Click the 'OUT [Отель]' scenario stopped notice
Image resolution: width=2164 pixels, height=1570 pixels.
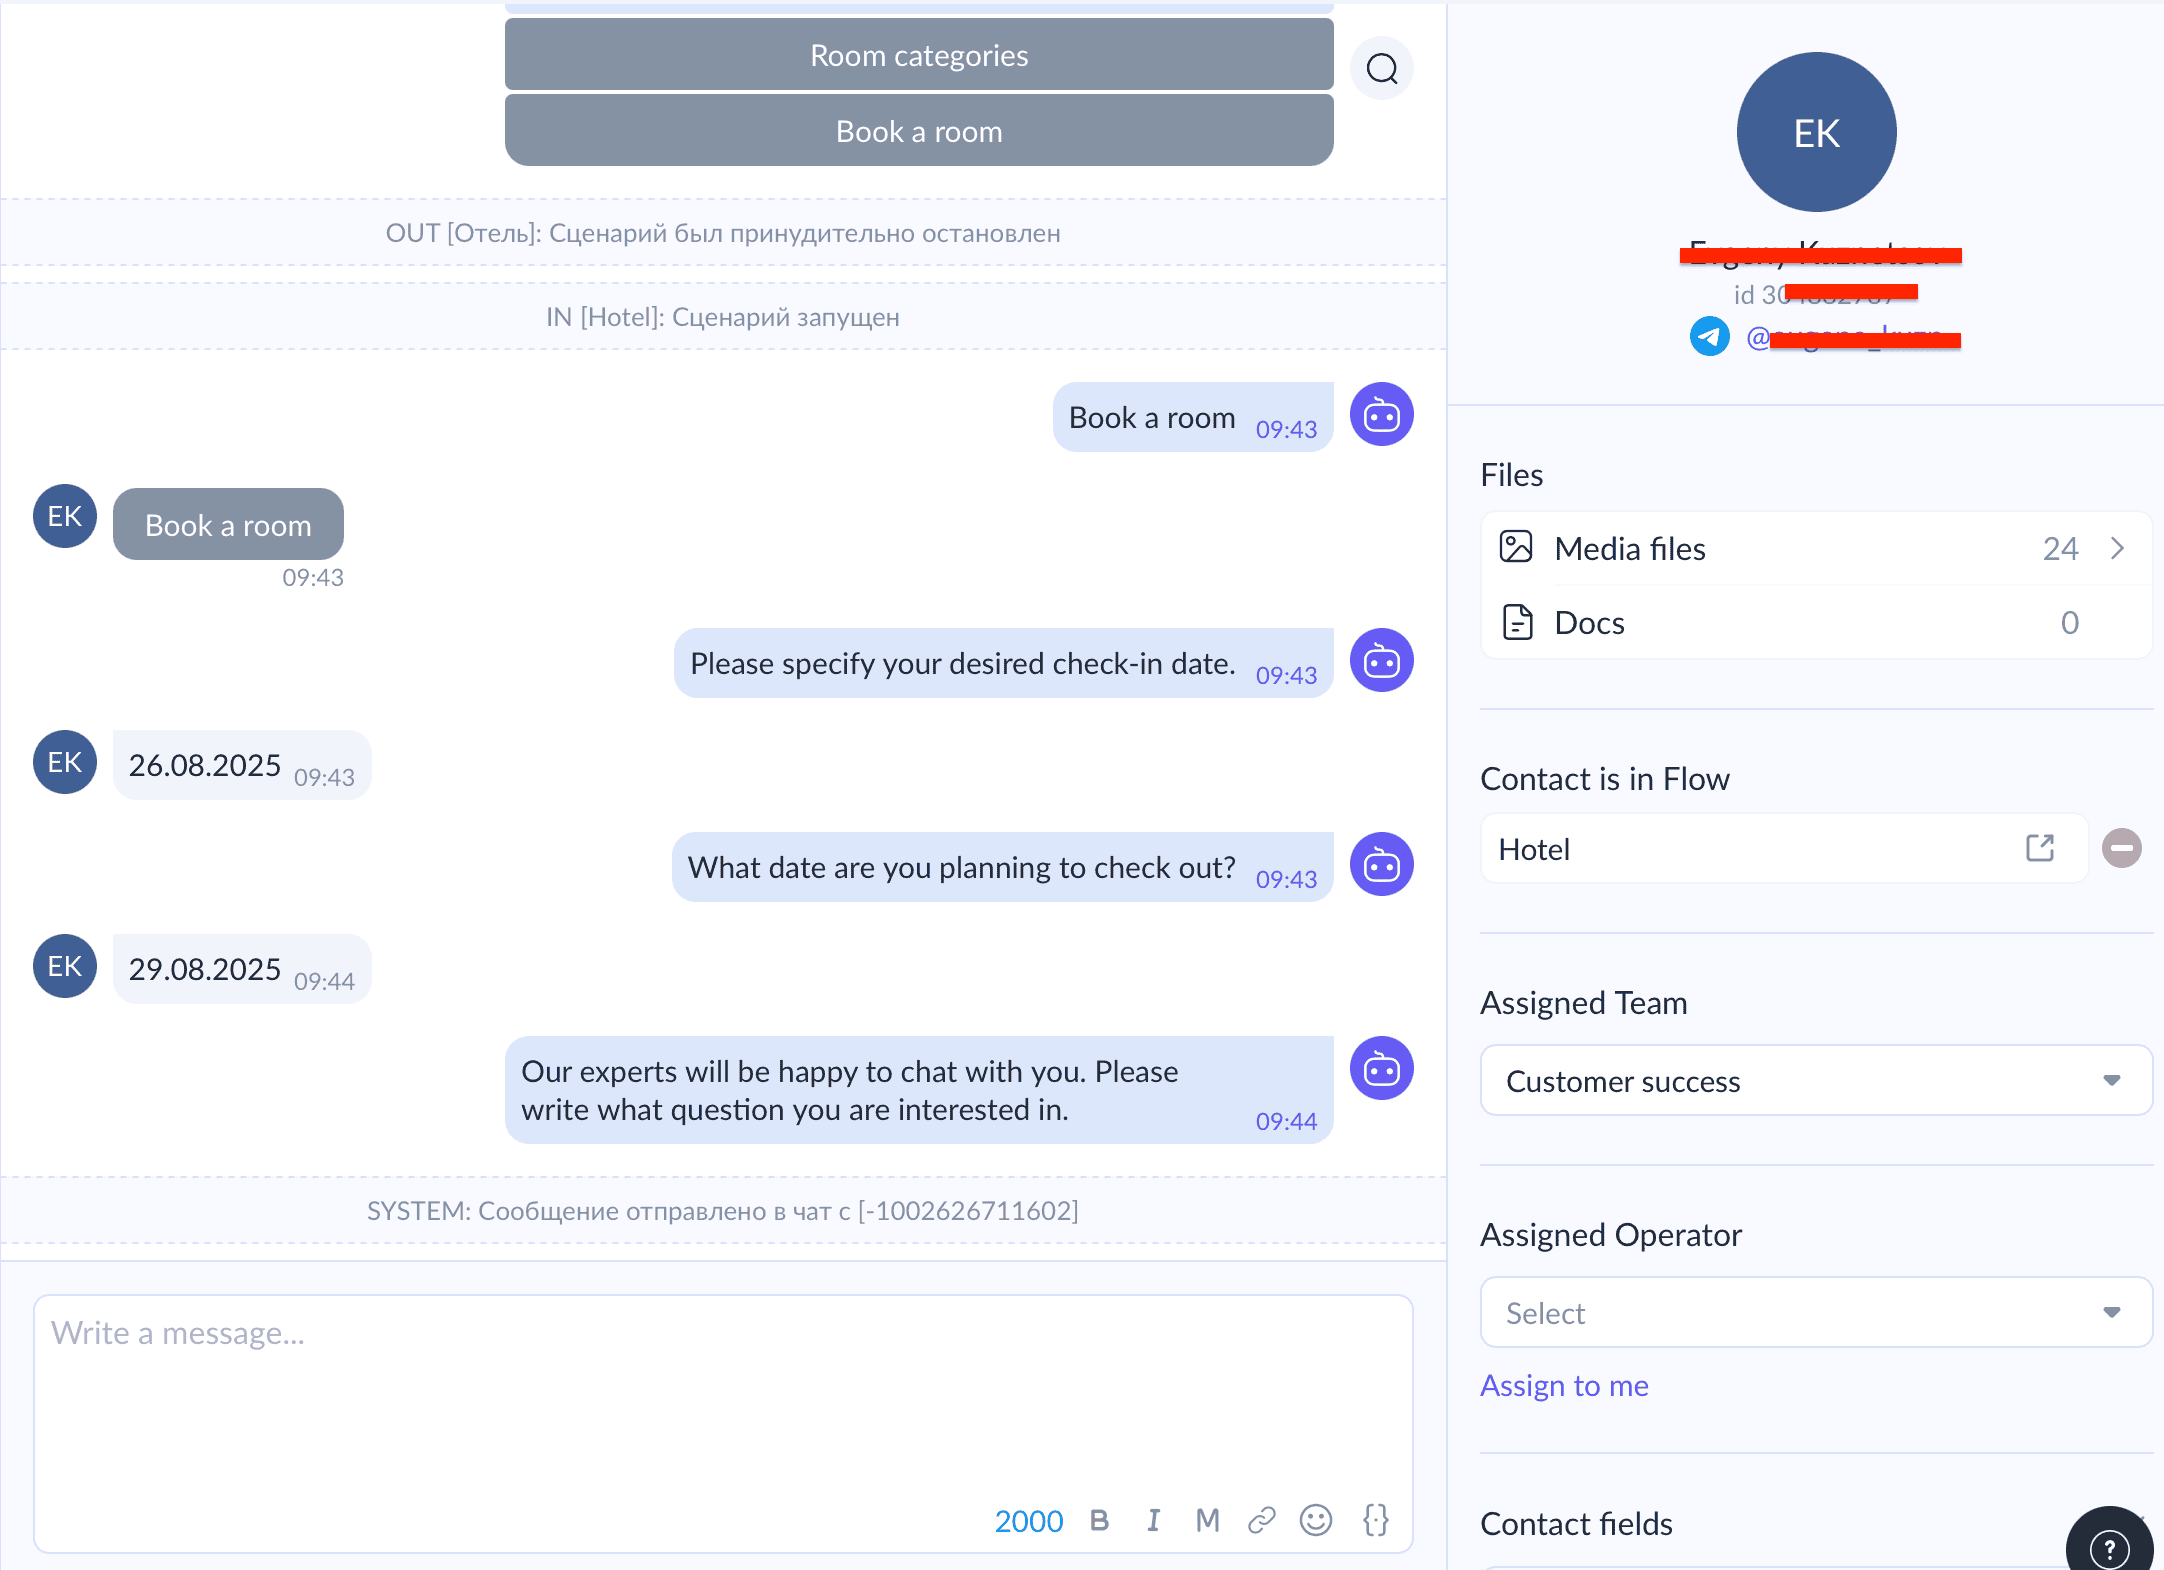[723, 233]
